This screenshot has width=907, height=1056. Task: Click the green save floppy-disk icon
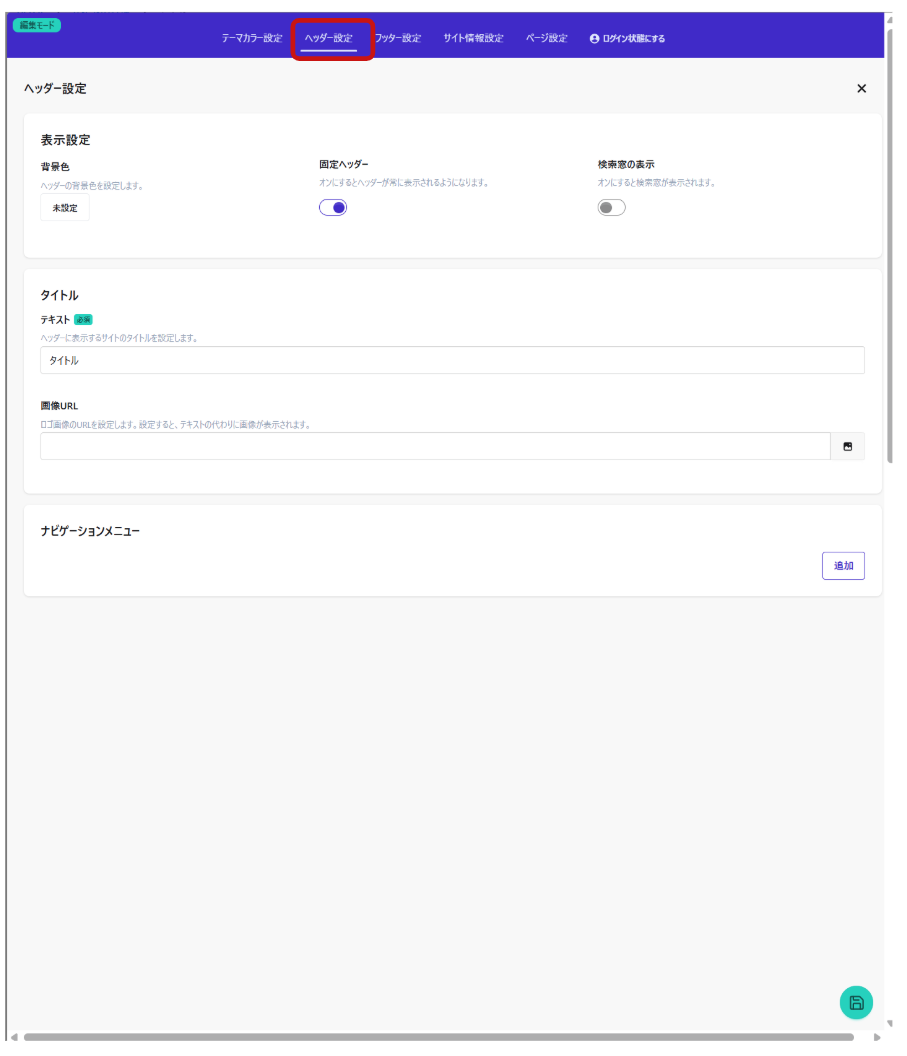tap(855, 1002)
